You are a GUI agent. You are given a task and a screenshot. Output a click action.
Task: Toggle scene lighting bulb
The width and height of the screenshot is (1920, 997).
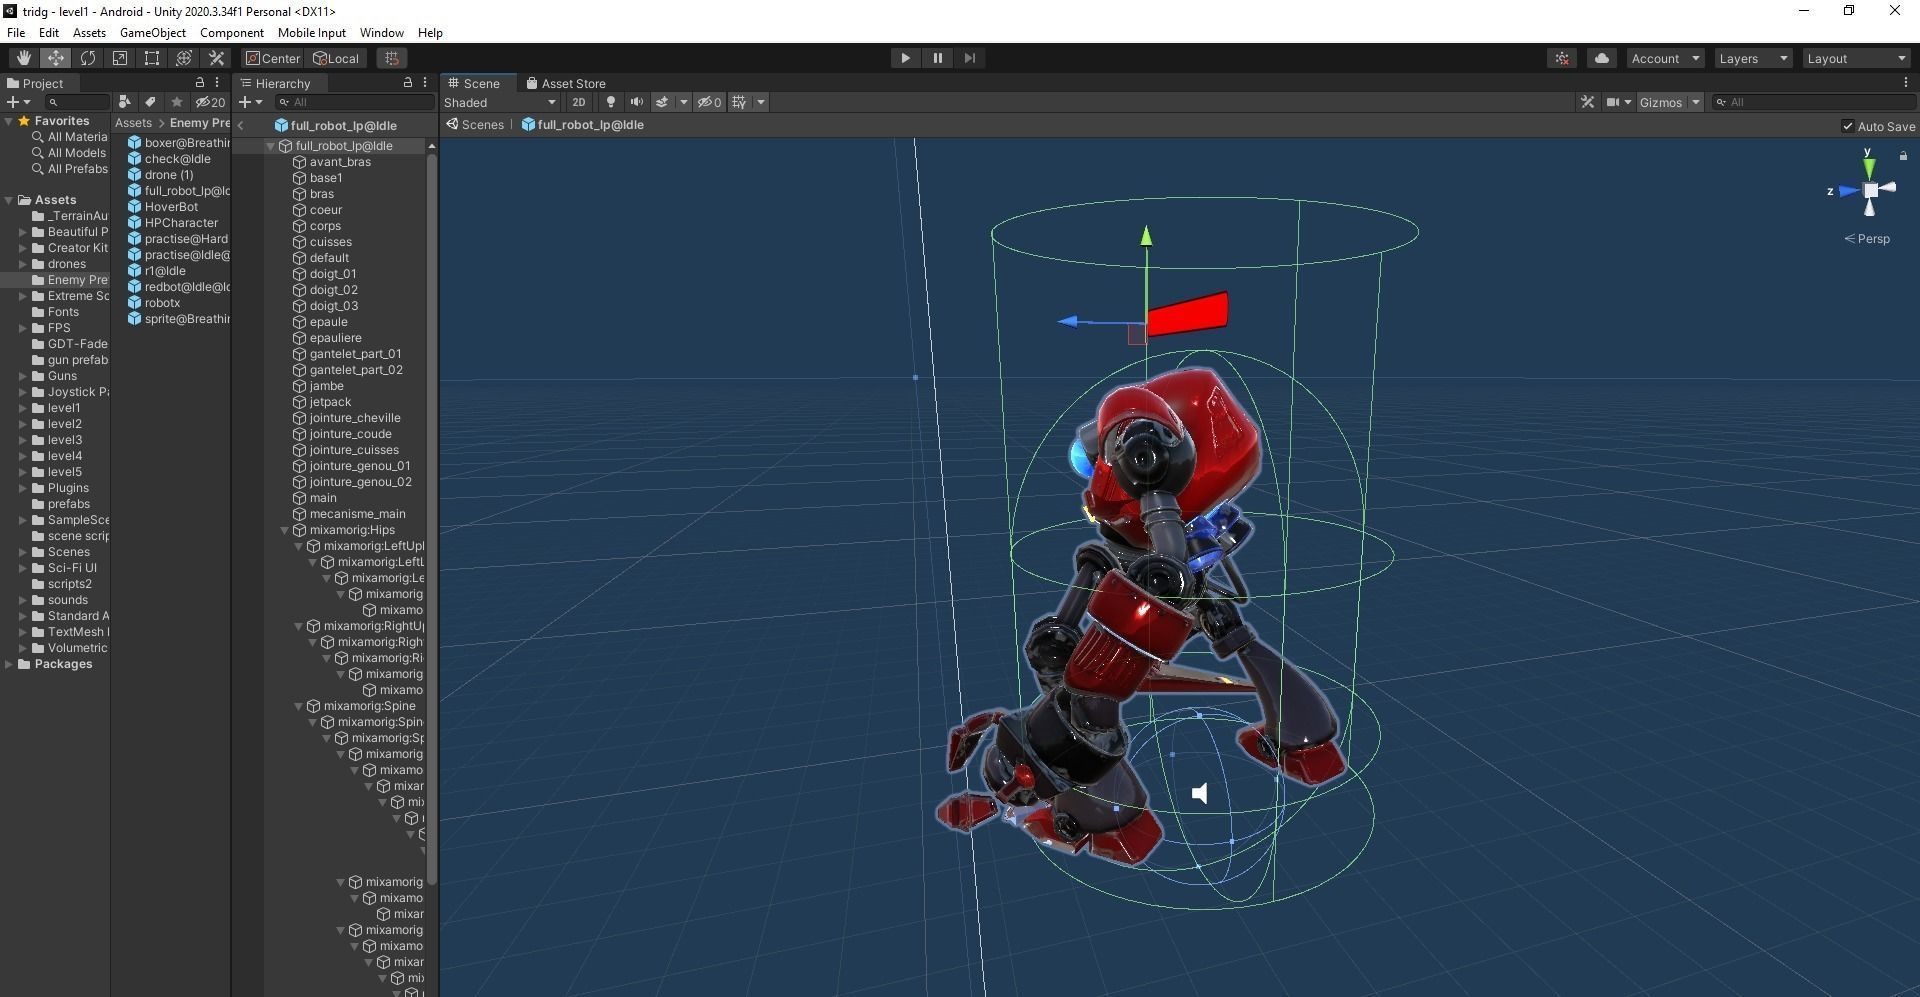(610, 102)
